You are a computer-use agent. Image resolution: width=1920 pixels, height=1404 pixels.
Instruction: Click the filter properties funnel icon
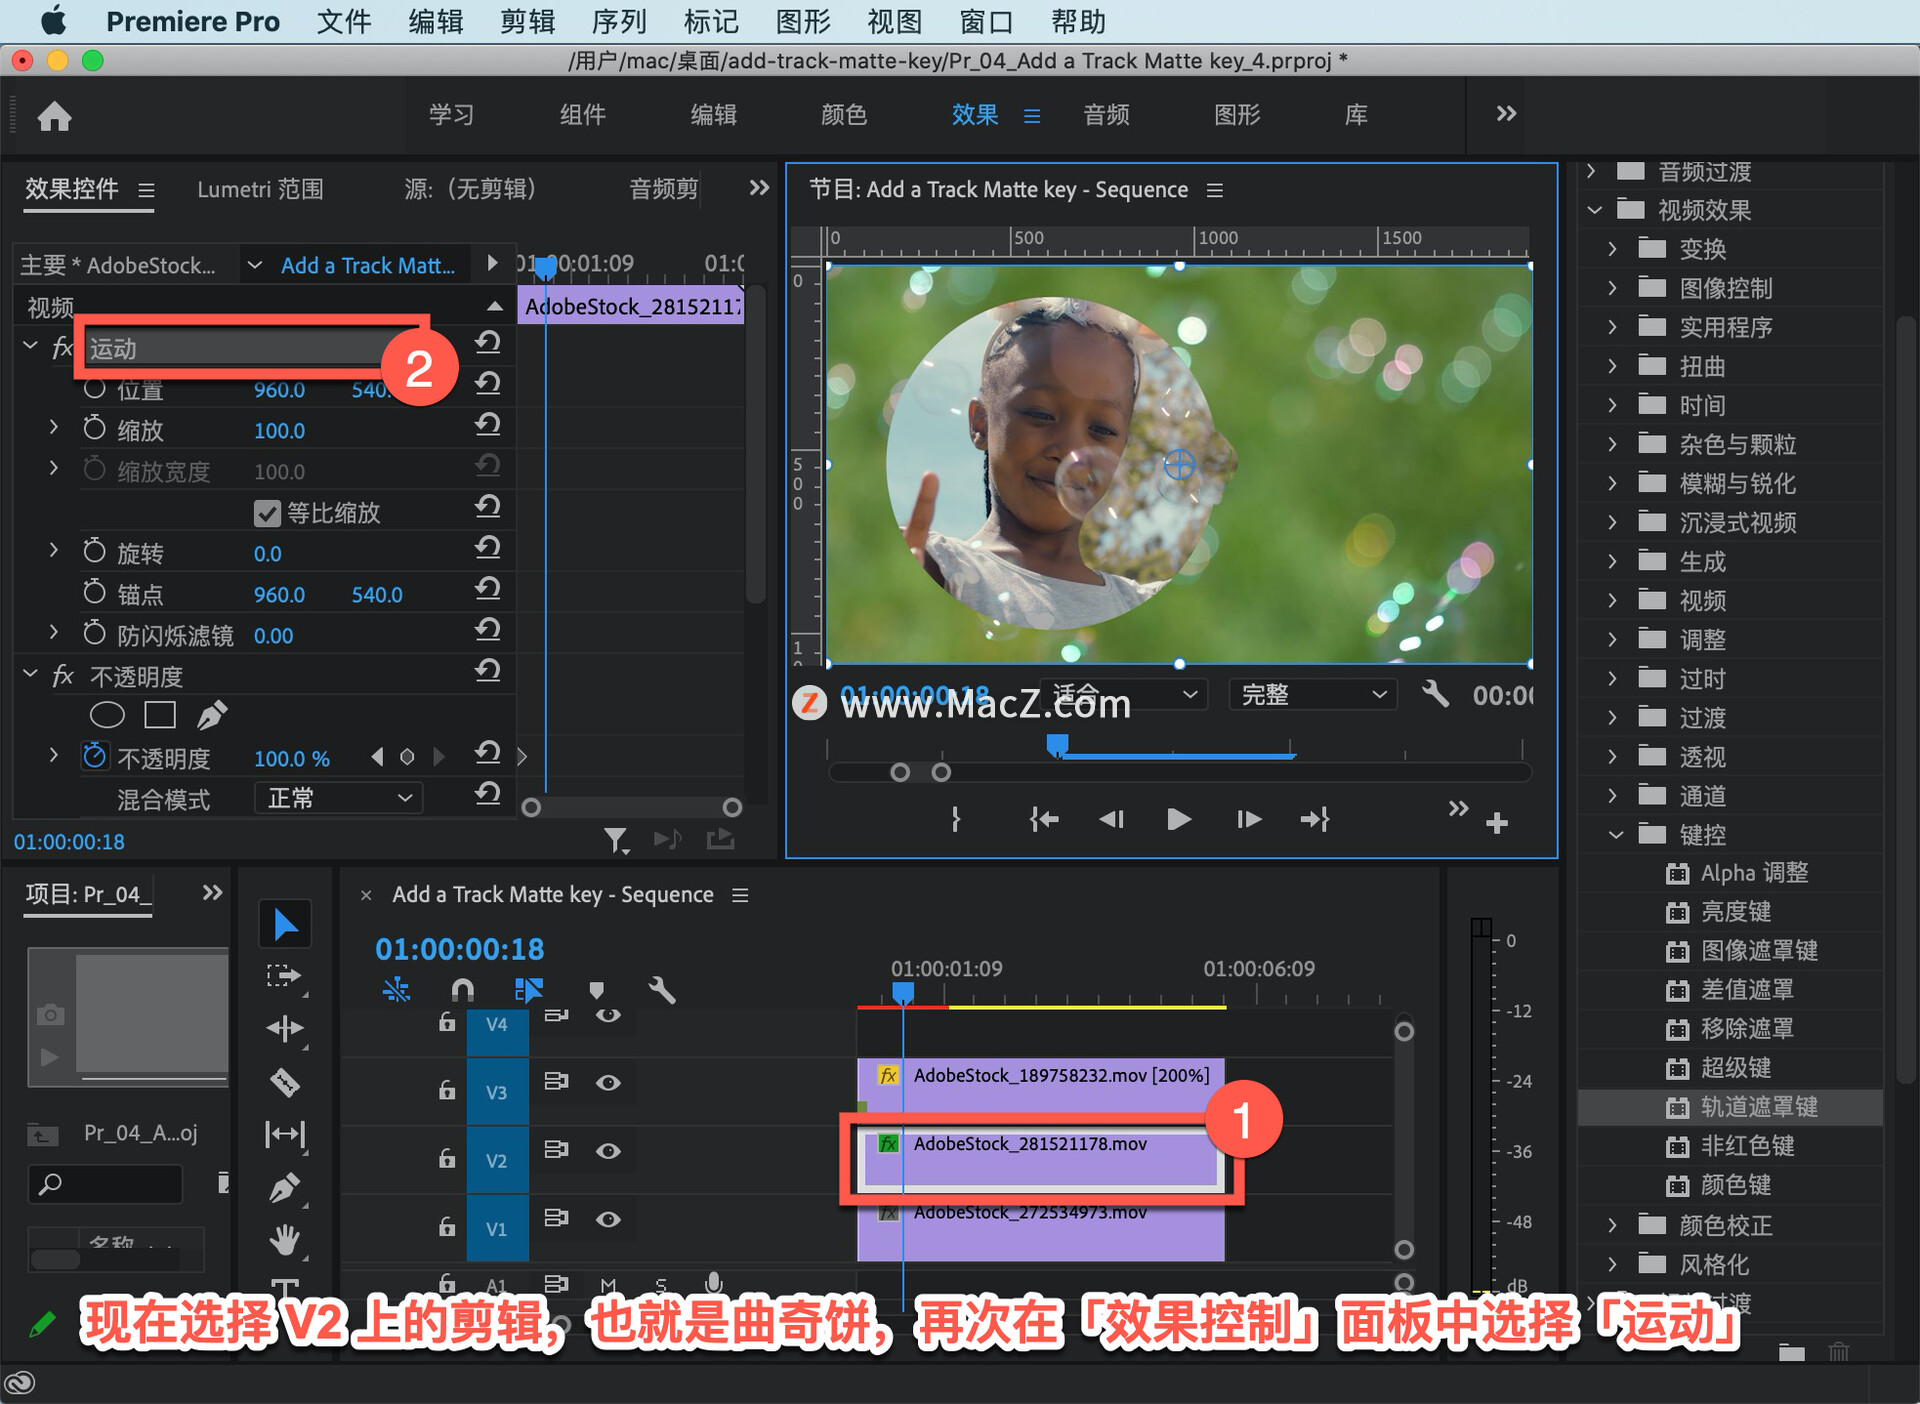coord(616,840)
